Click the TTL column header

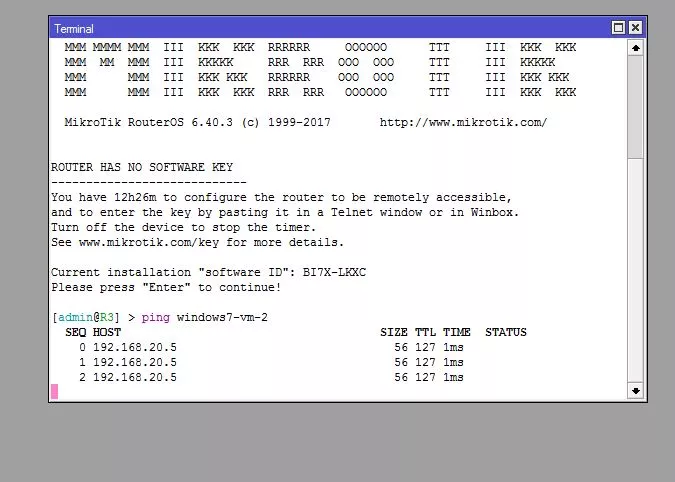click(425, 332)
